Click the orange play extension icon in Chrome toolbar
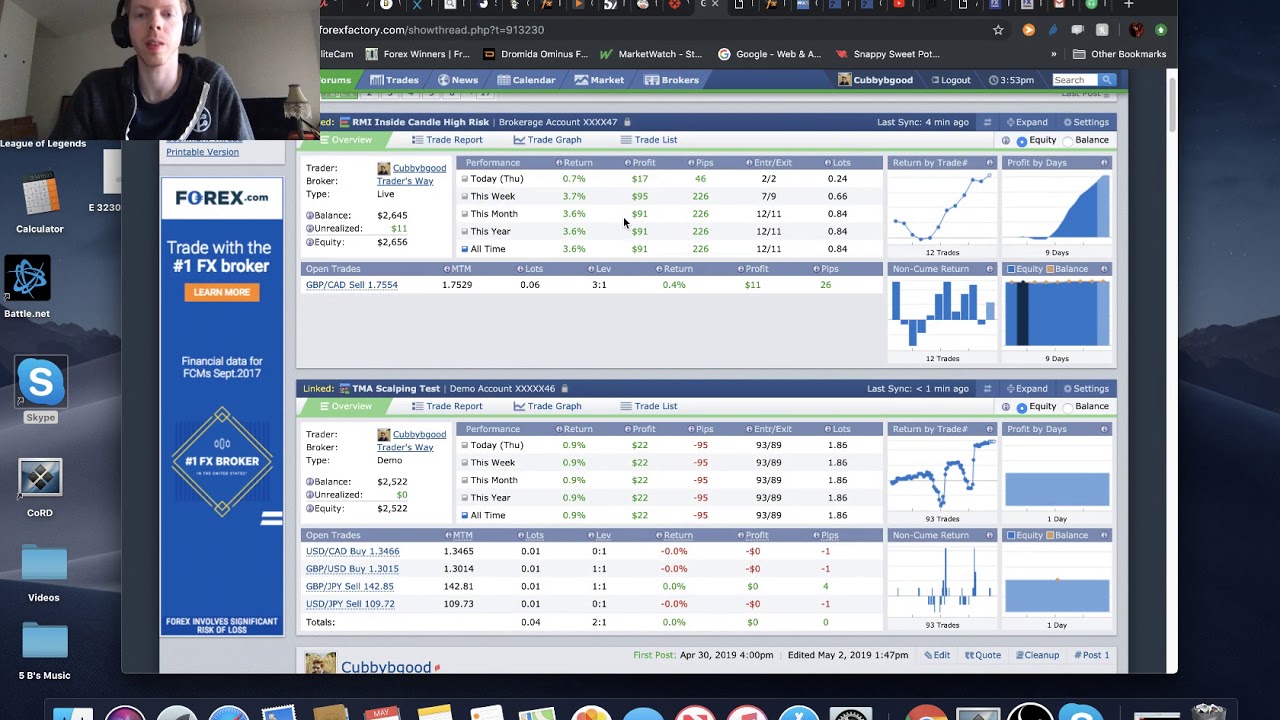1280x720 pixels. [1028, 30]
